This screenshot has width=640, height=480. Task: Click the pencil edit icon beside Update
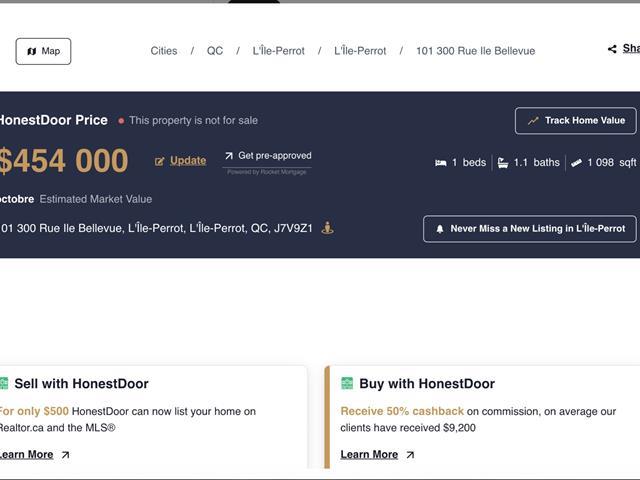tap(160, 161)
